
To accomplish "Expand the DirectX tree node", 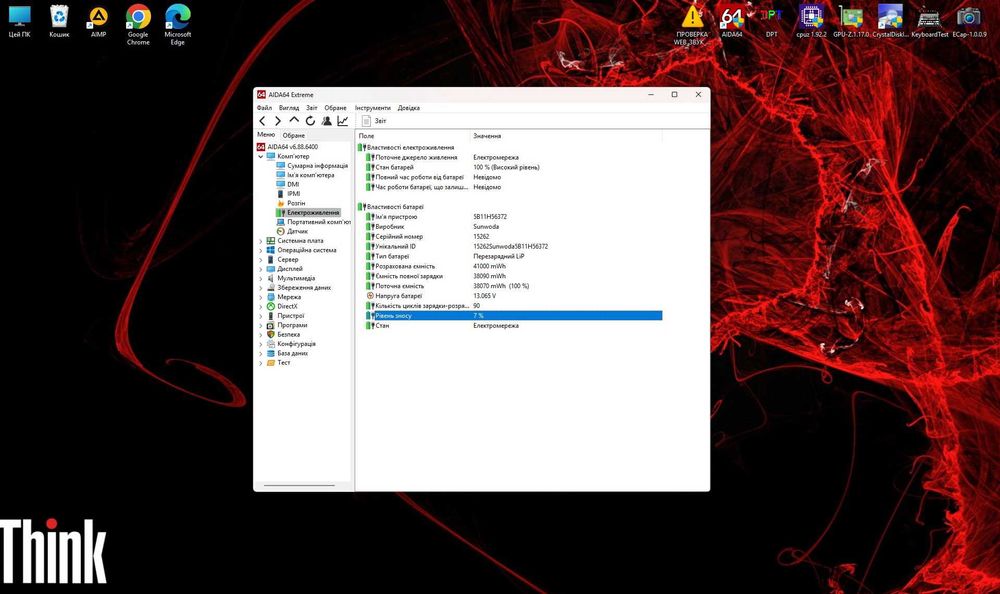I will (x=260, y=307).
